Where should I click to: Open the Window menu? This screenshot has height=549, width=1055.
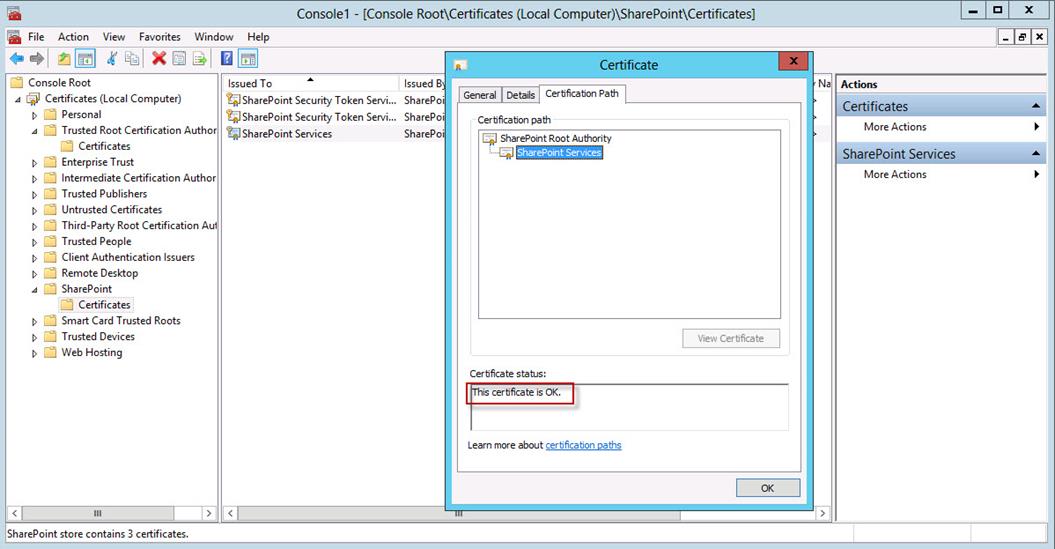click(x=214, y=37)
